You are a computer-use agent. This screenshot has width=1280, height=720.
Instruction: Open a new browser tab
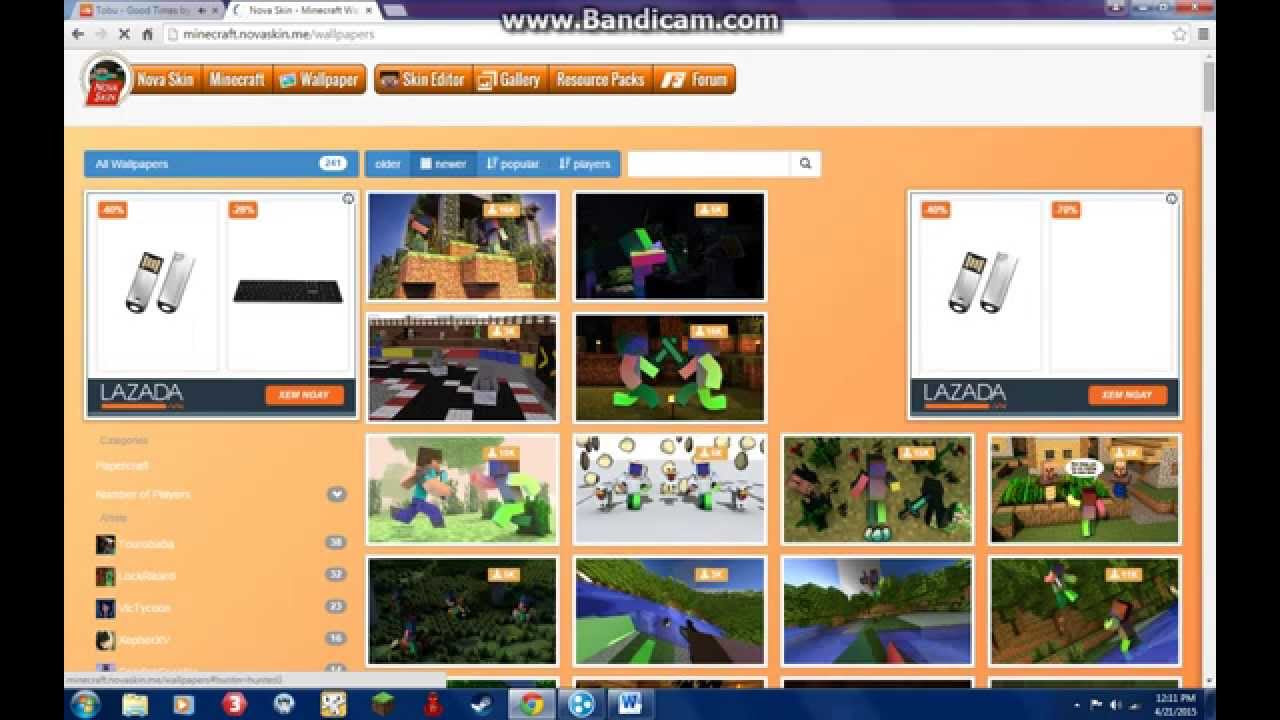point(395,10)
